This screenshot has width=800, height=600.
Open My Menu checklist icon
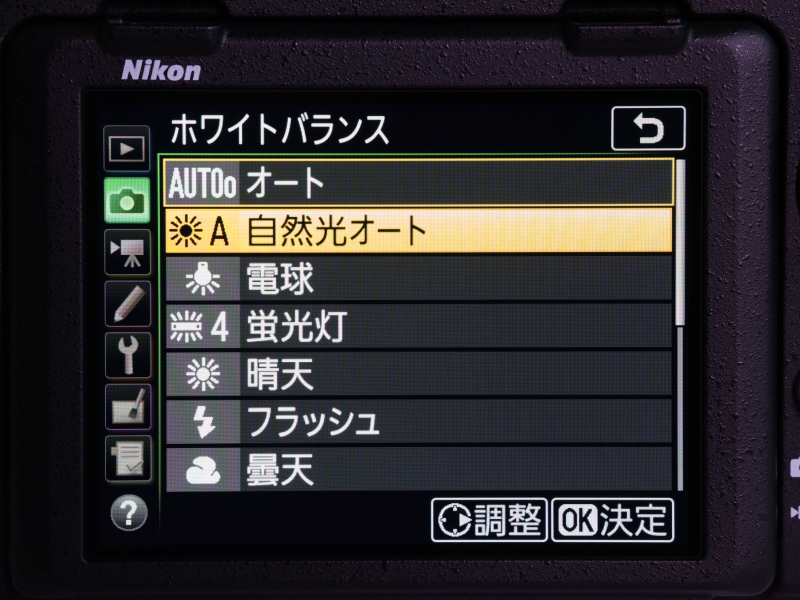tap(128, 459)
